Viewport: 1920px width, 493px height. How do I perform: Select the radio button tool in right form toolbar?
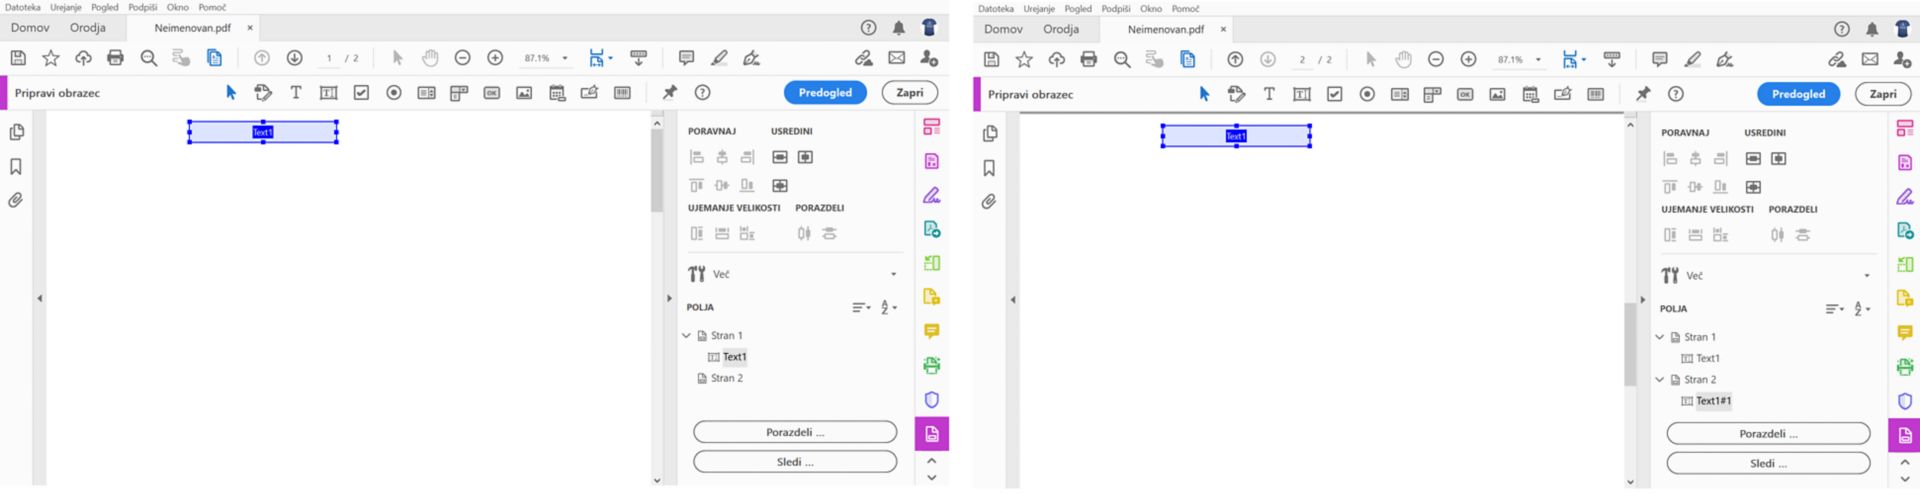[x=1367, y=94]
